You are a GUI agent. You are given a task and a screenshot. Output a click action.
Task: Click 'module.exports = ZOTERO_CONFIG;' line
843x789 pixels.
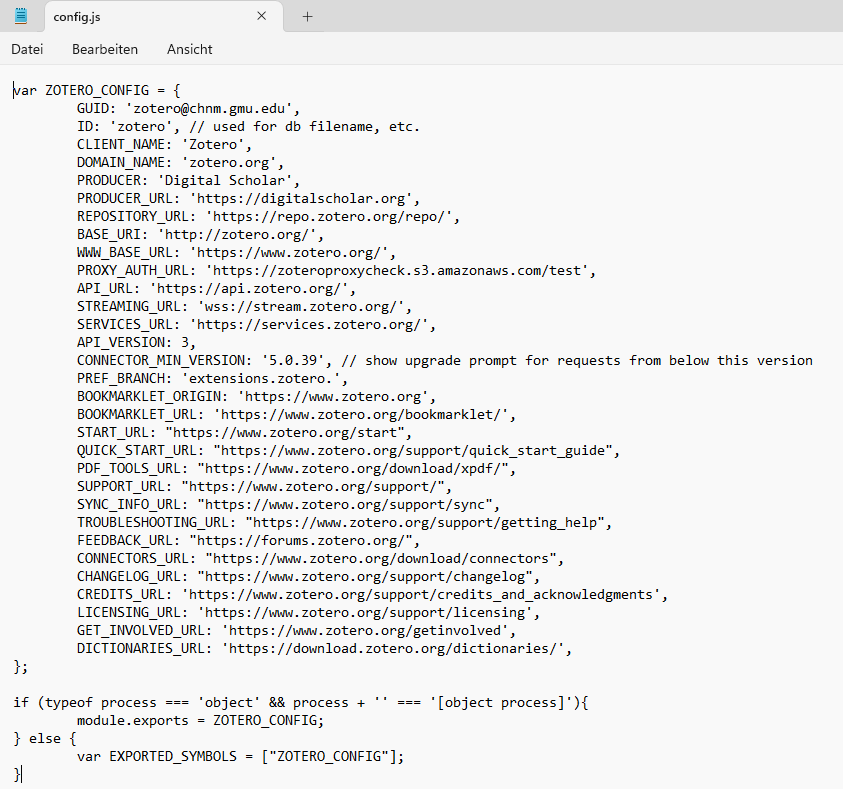(x=200, y=721)
